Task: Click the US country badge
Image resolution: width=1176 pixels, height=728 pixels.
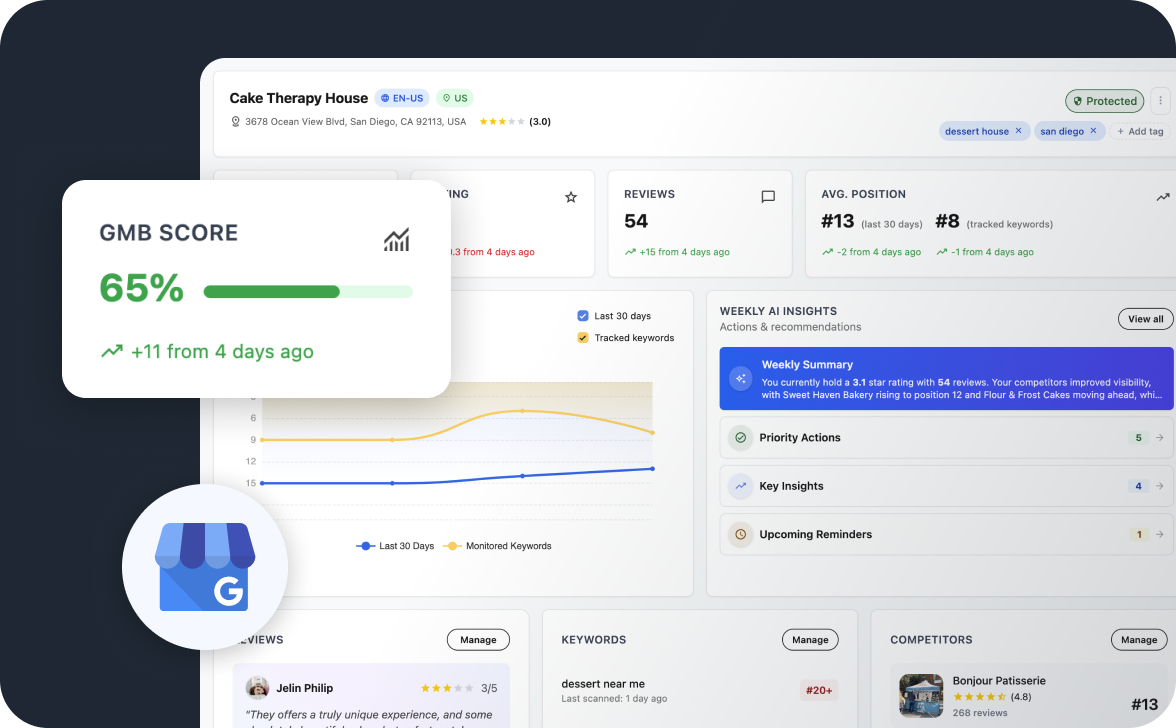Action: click(x=455, y=98)
